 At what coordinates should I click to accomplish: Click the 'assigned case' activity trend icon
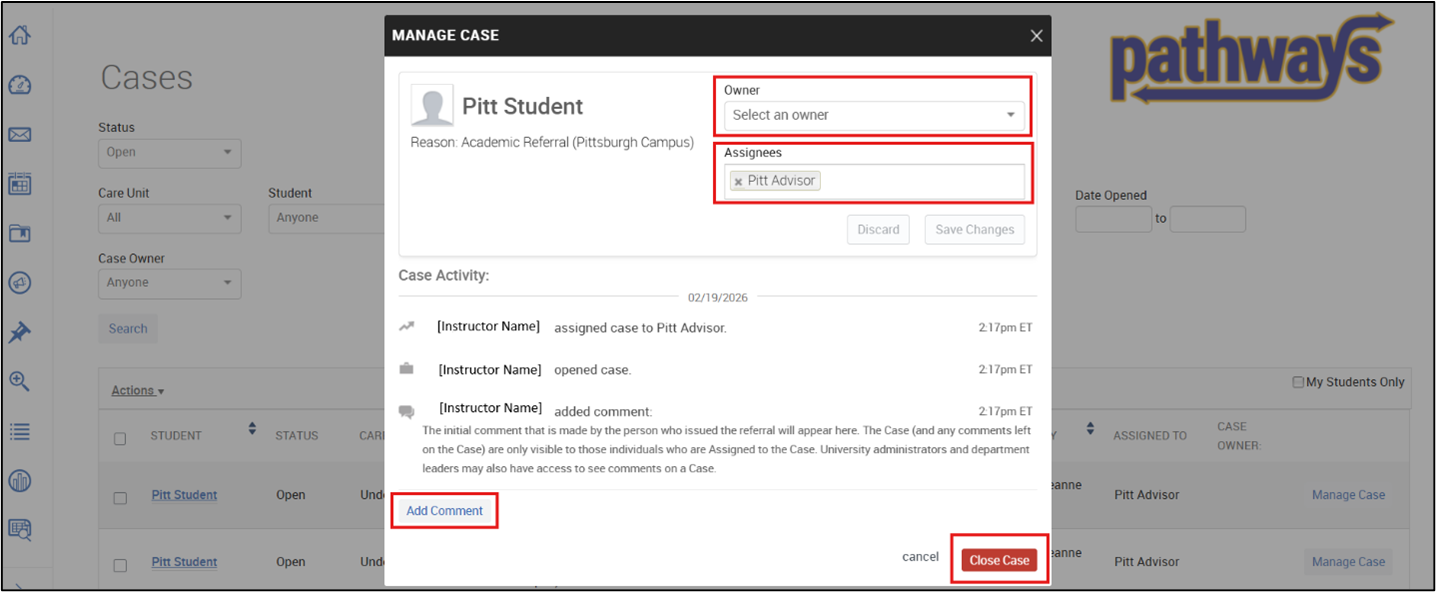[x=407, y=326]
